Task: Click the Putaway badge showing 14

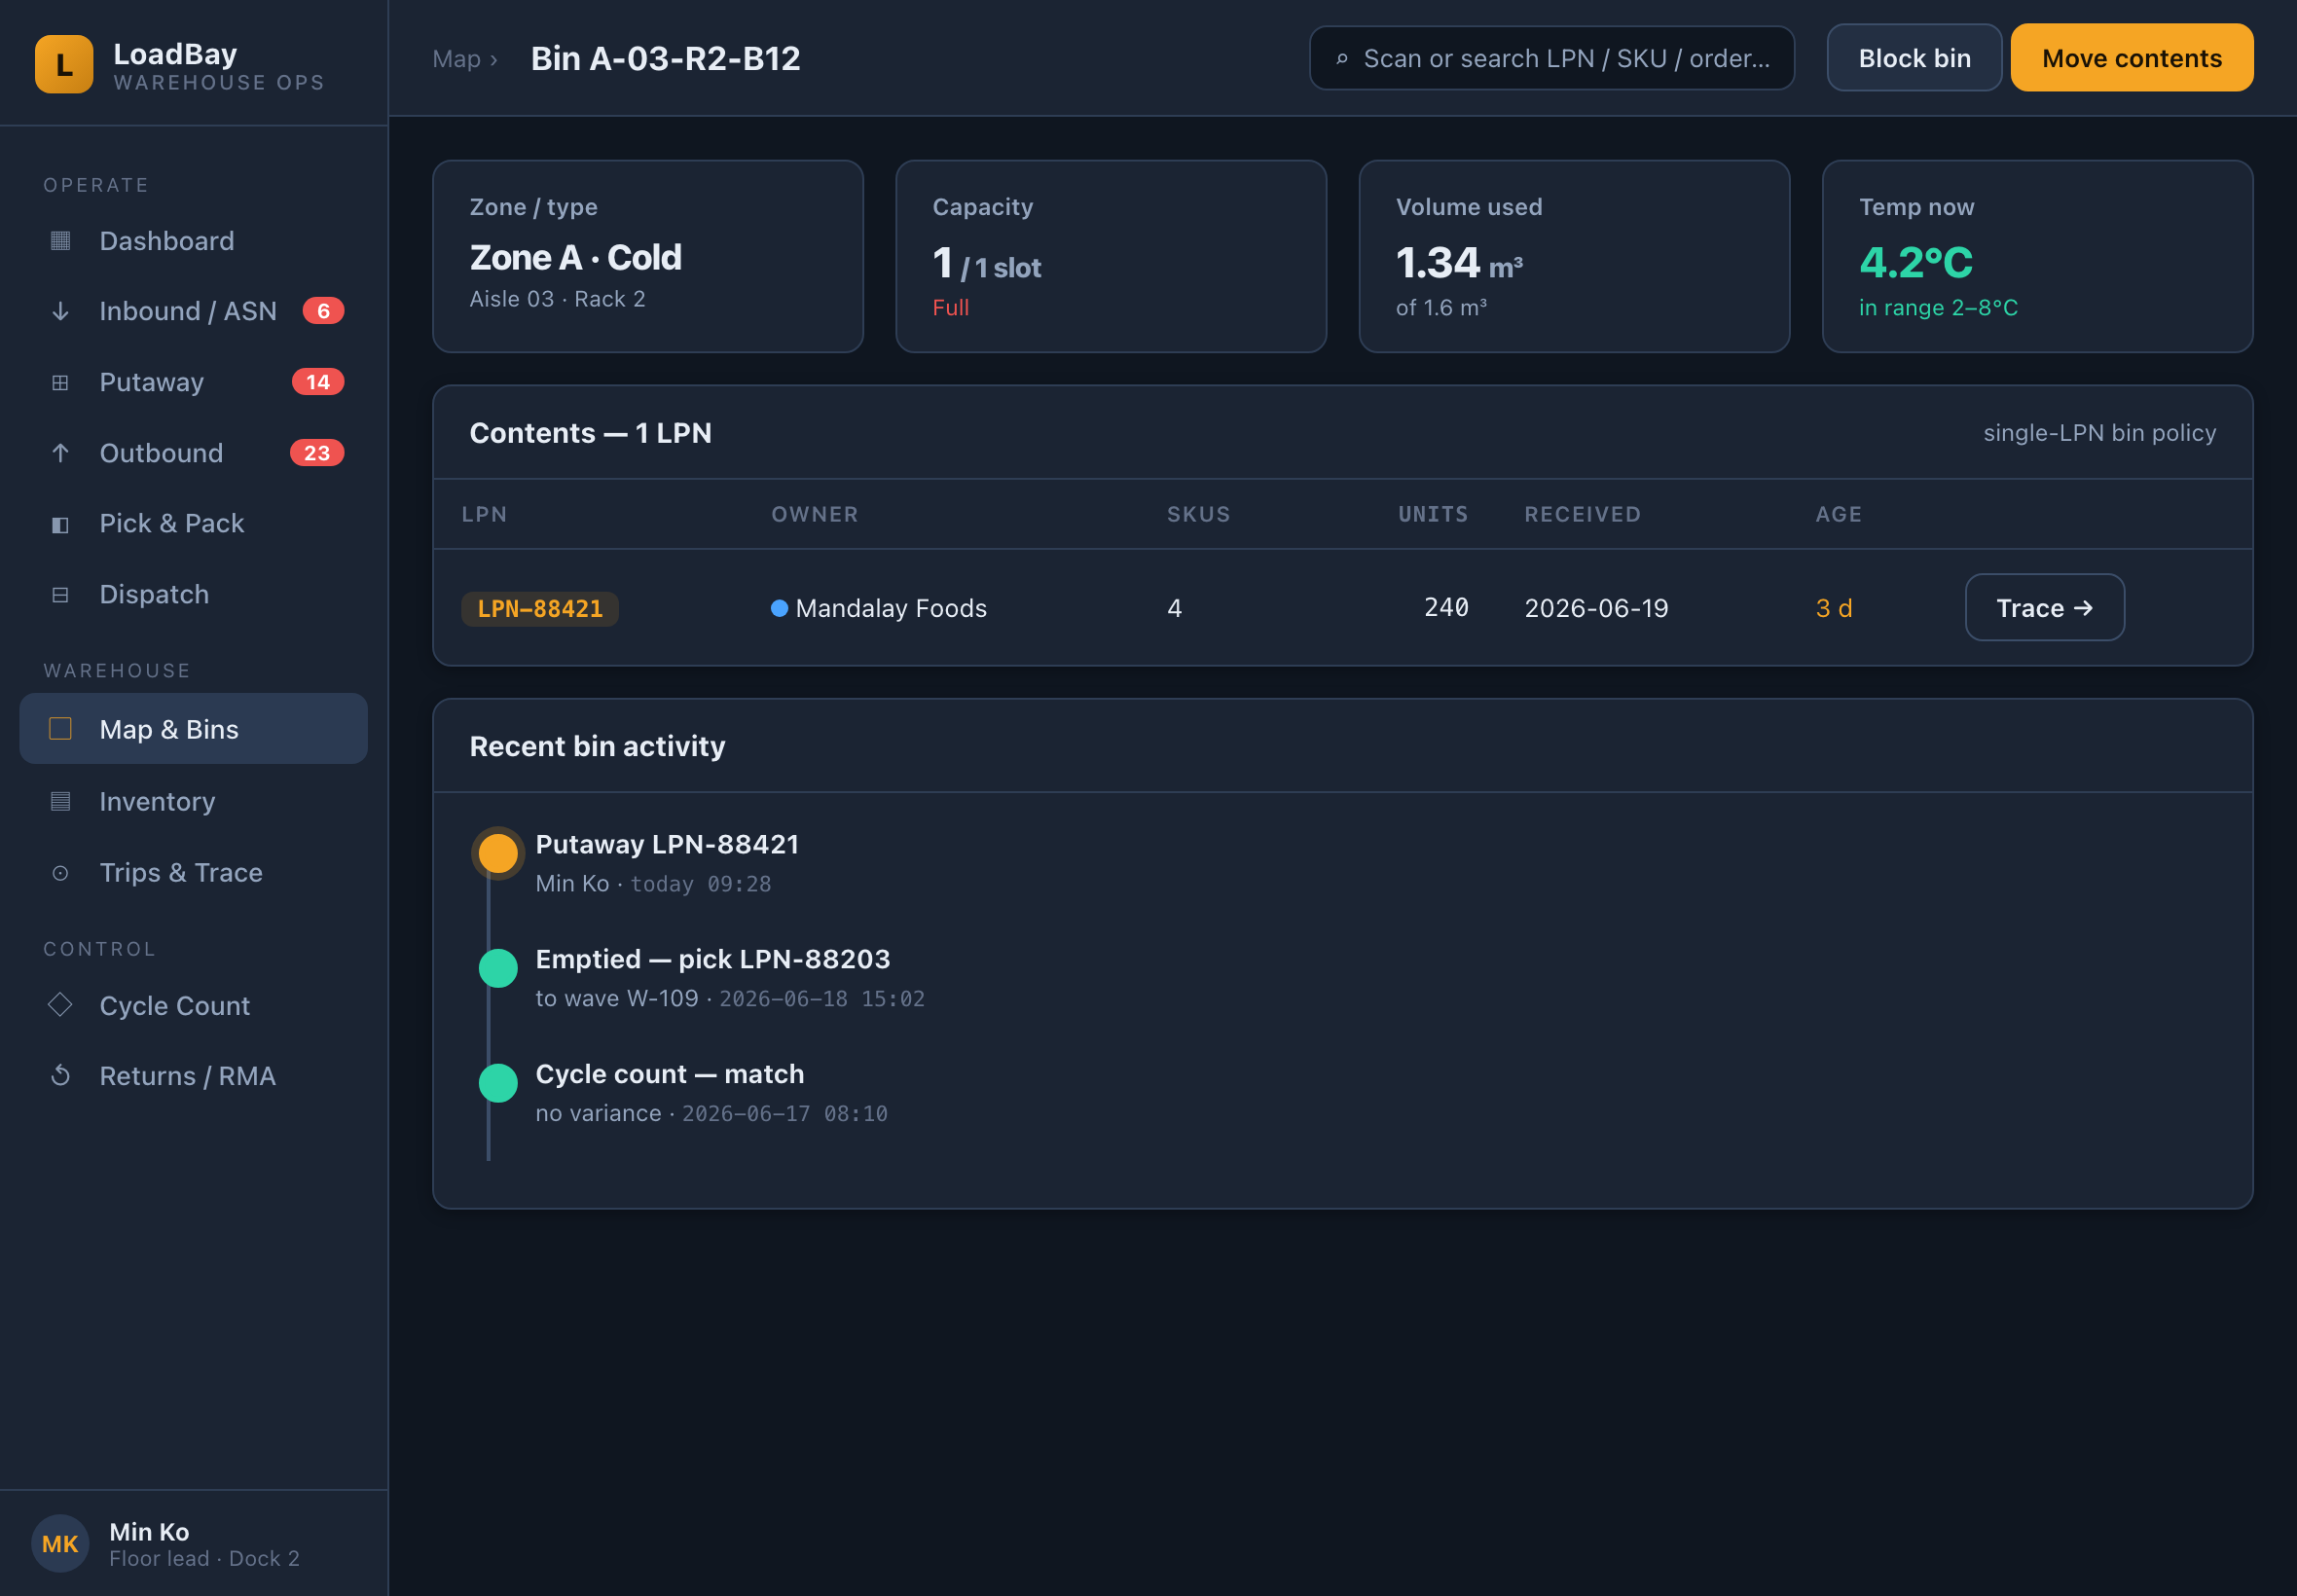Action: pyautogui.click(x=318, y=382)
